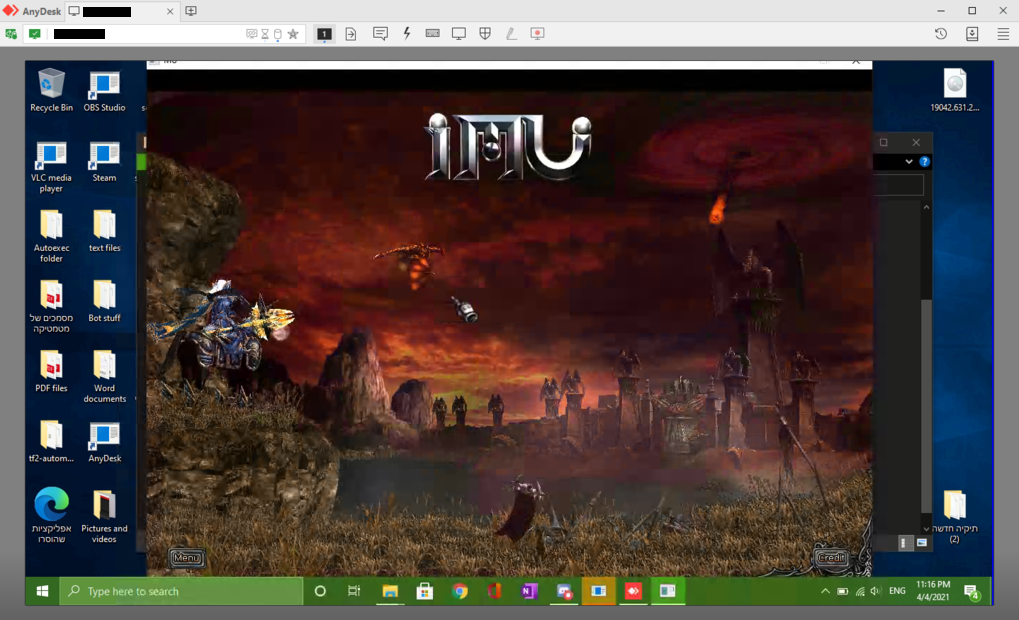Open the PDF files folder
The image size is (1019, 620).
pos(51,371)
